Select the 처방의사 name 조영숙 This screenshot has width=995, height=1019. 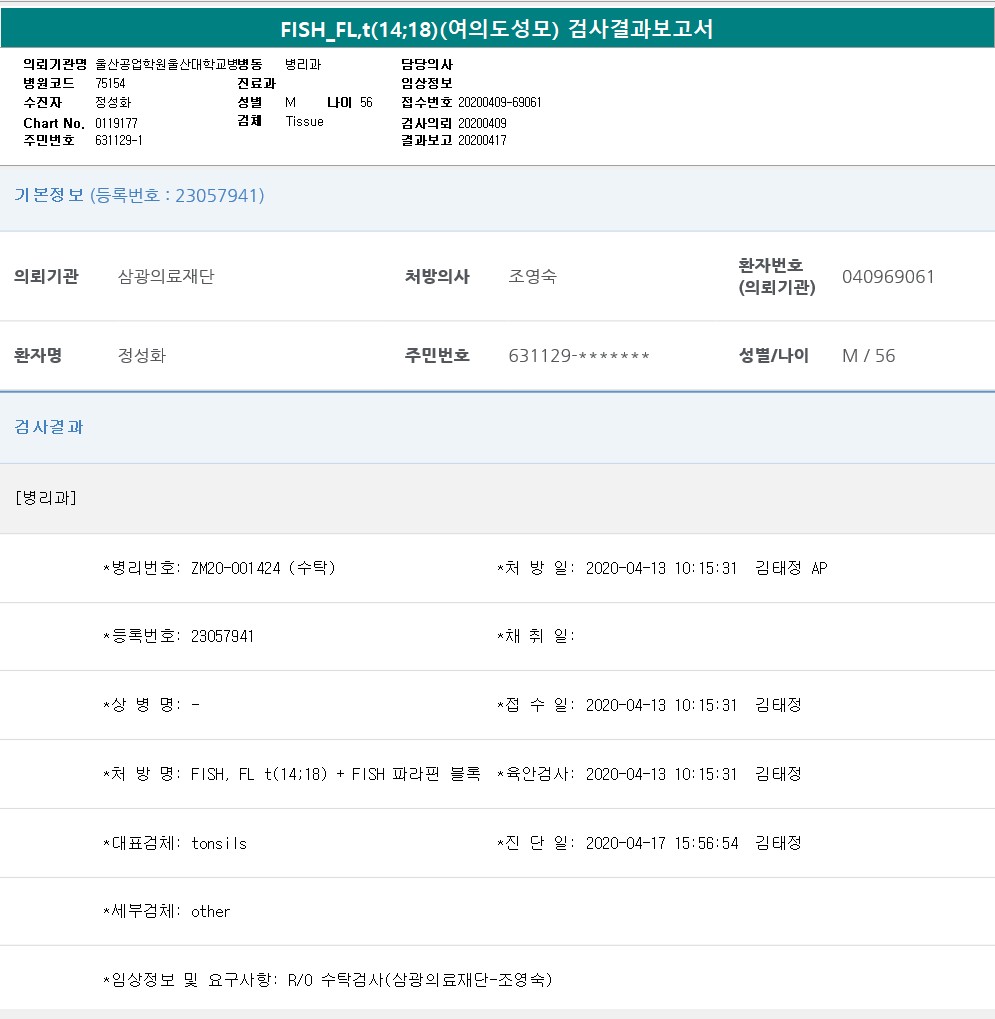[533, 277]
